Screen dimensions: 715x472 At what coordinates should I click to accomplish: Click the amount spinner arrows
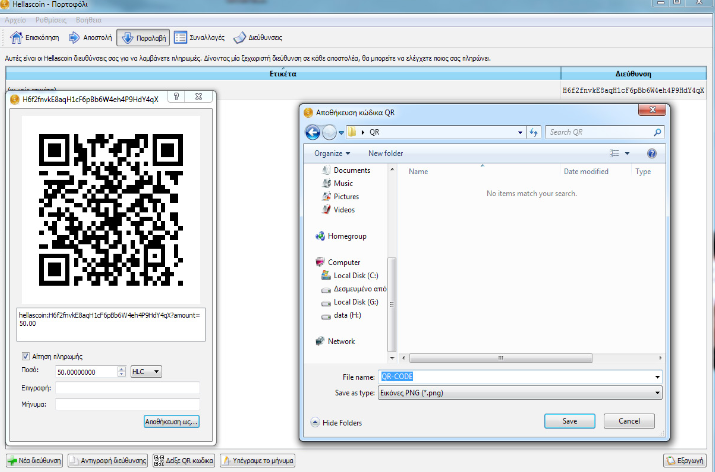click(121, 372)
